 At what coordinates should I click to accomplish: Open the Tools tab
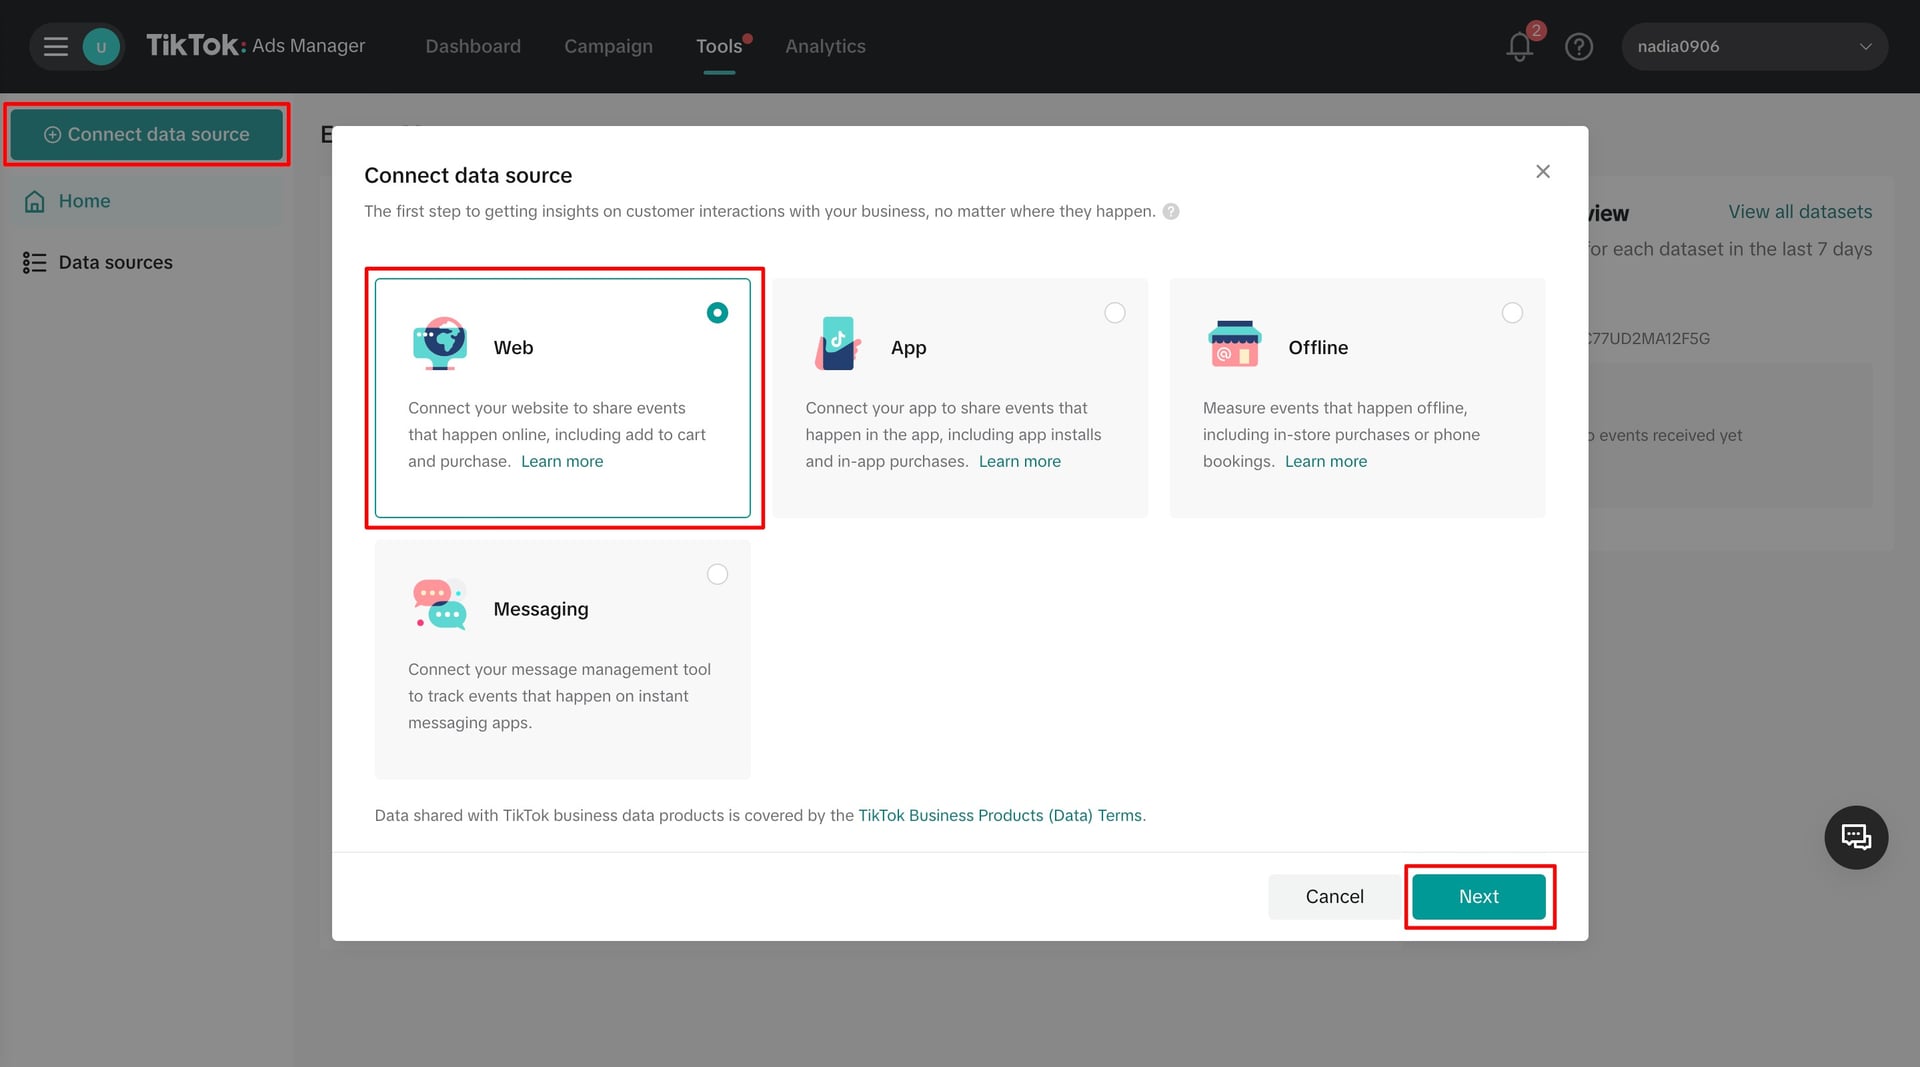click(x=719, y=46)
